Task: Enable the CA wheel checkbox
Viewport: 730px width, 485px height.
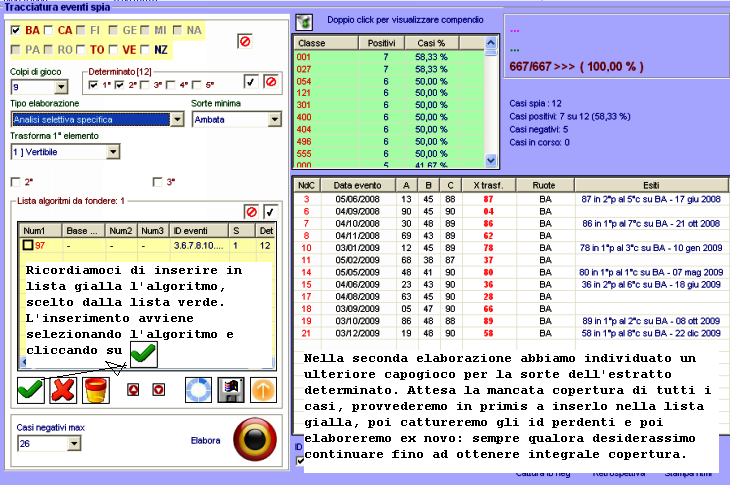Action: (49, 31)
